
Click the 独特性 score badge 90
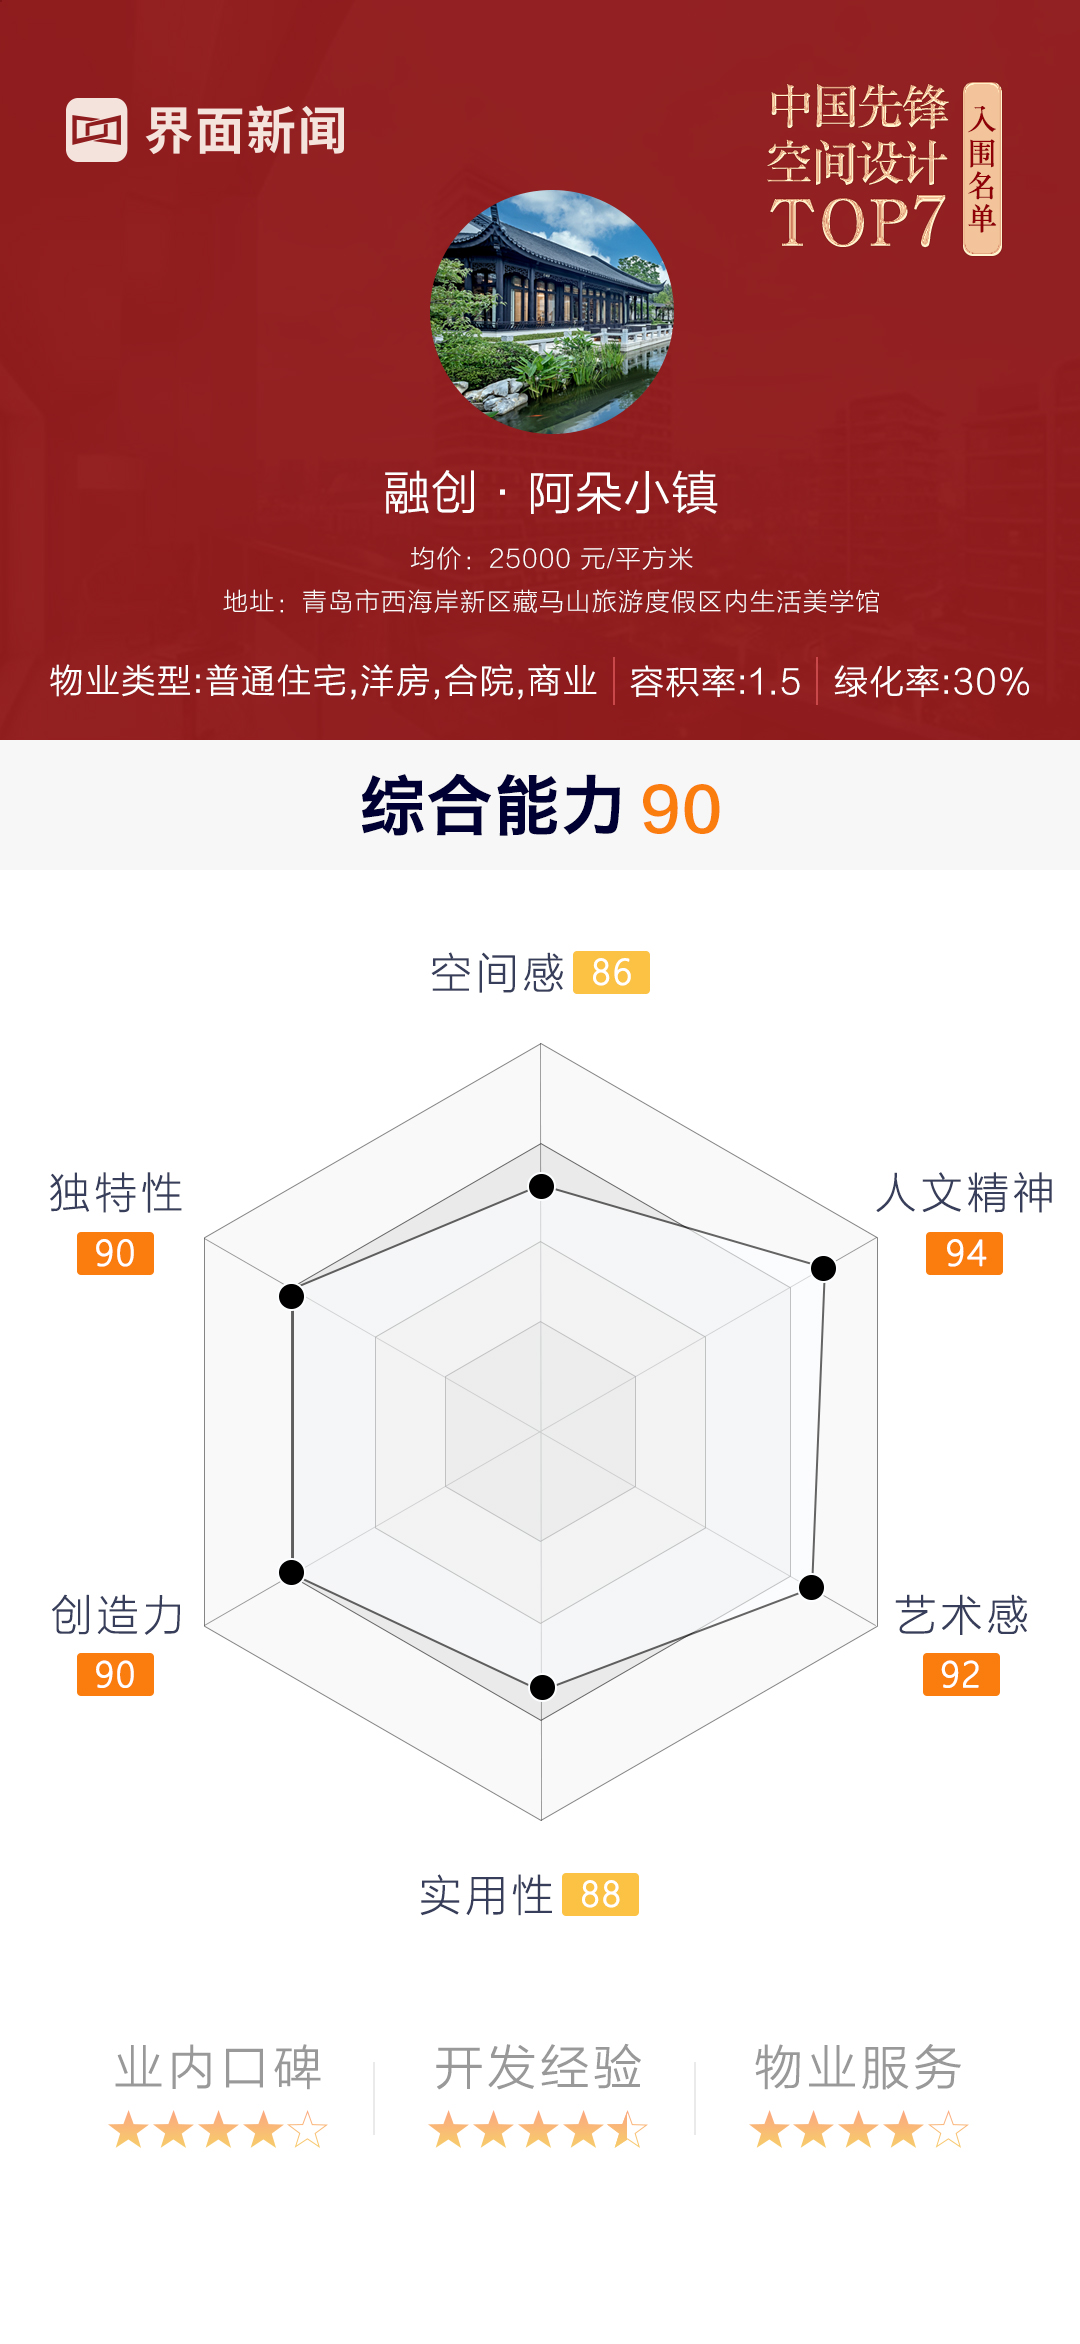point(115,1253)
